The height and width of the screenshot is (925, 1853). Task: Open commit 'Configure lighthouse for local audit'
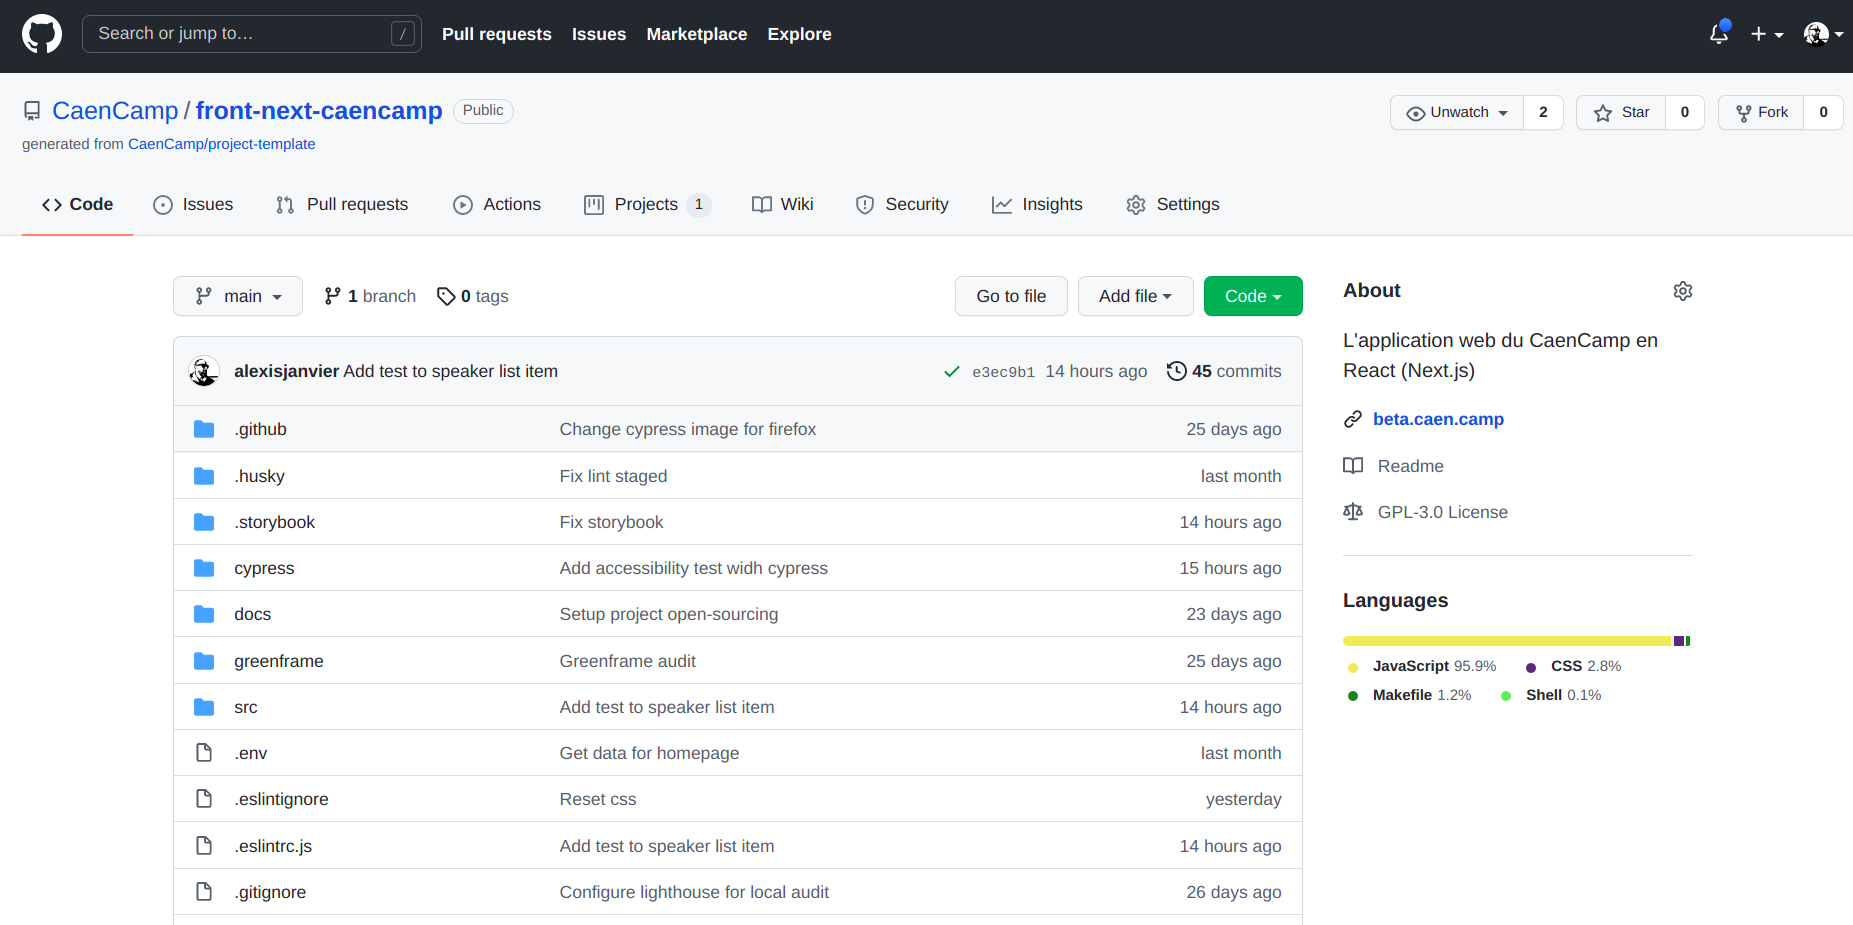694,892
